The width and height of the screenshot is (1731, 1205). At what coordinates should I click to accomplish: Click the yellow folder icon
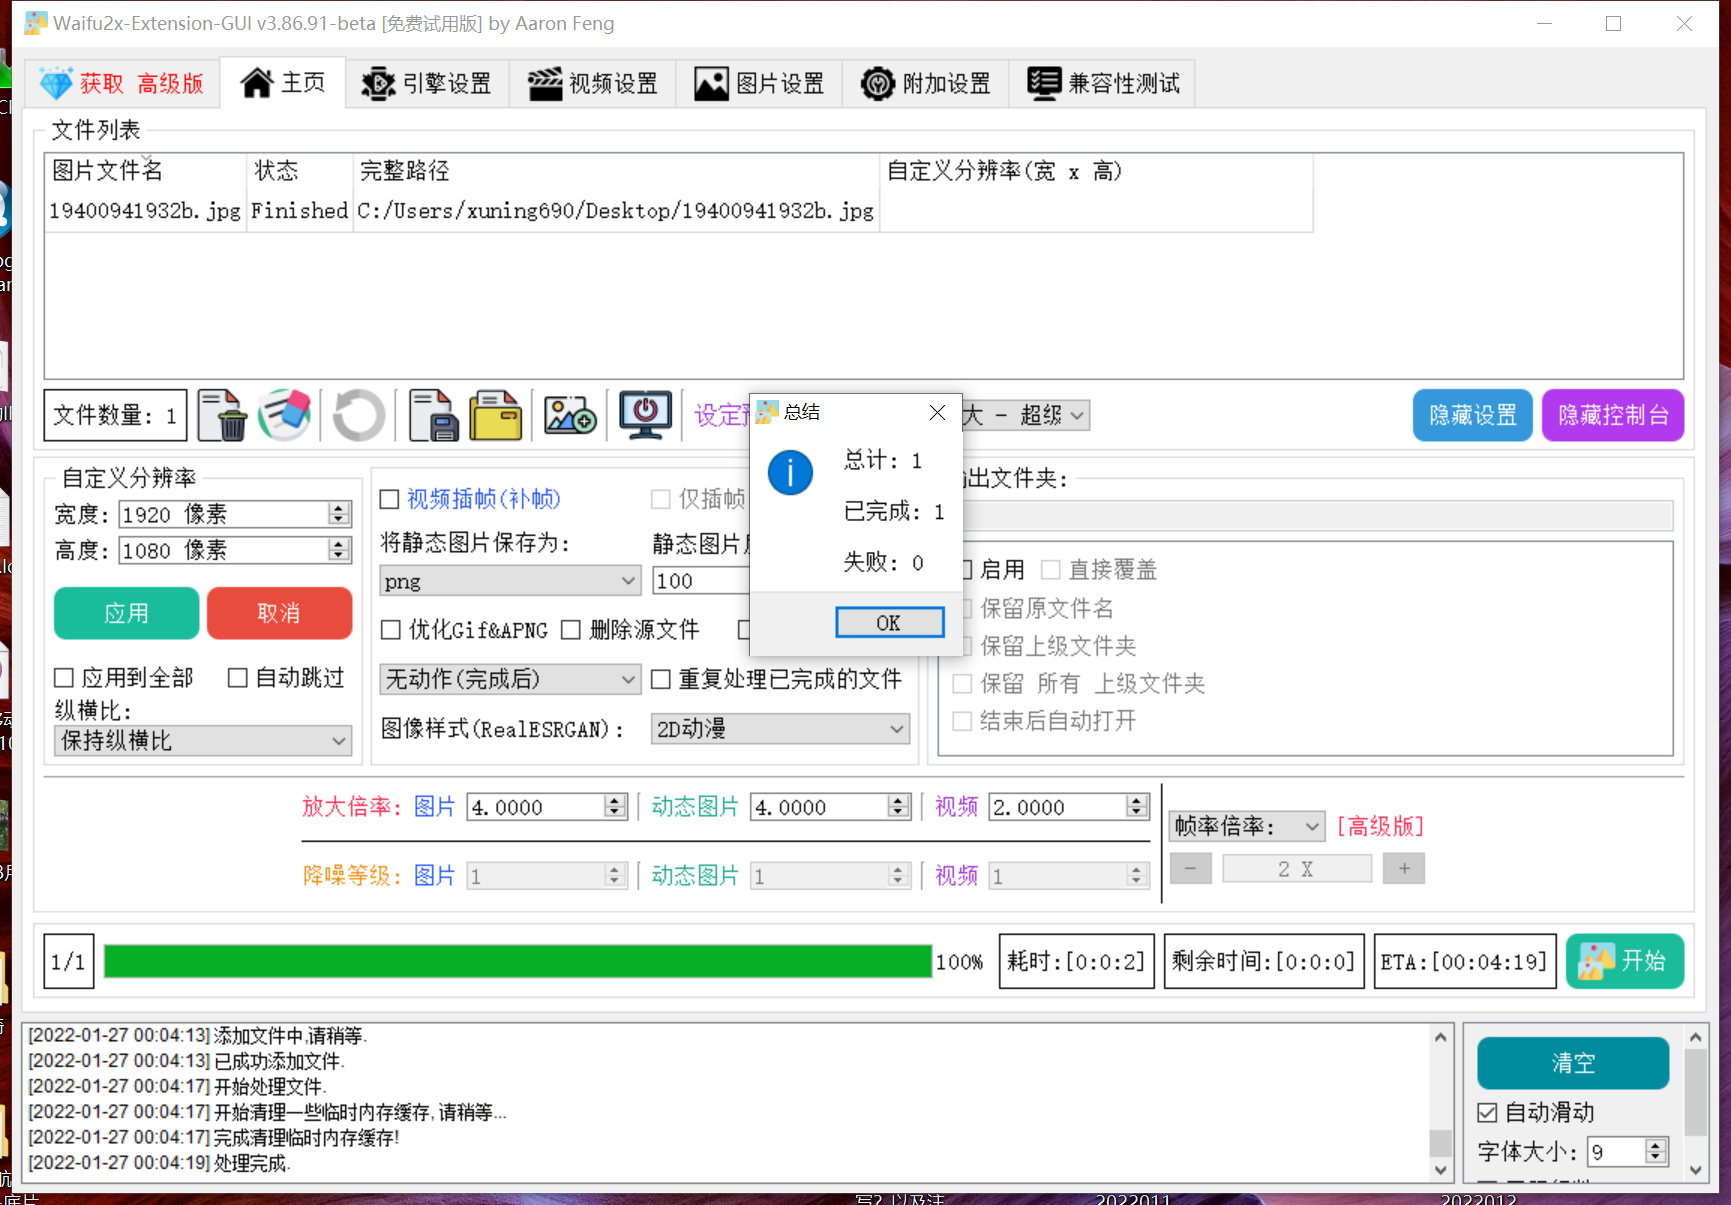click(496, 415)
